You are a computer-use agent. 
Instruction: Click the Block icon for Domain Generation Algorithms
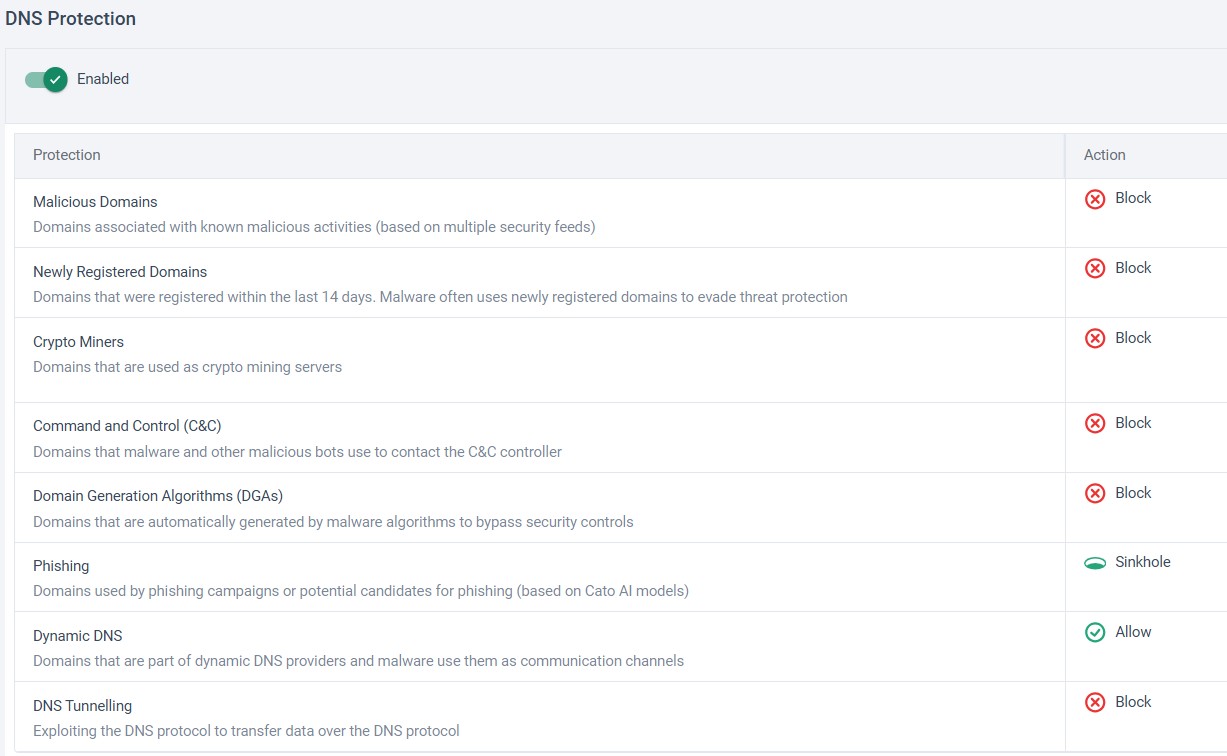point(1095,493)
